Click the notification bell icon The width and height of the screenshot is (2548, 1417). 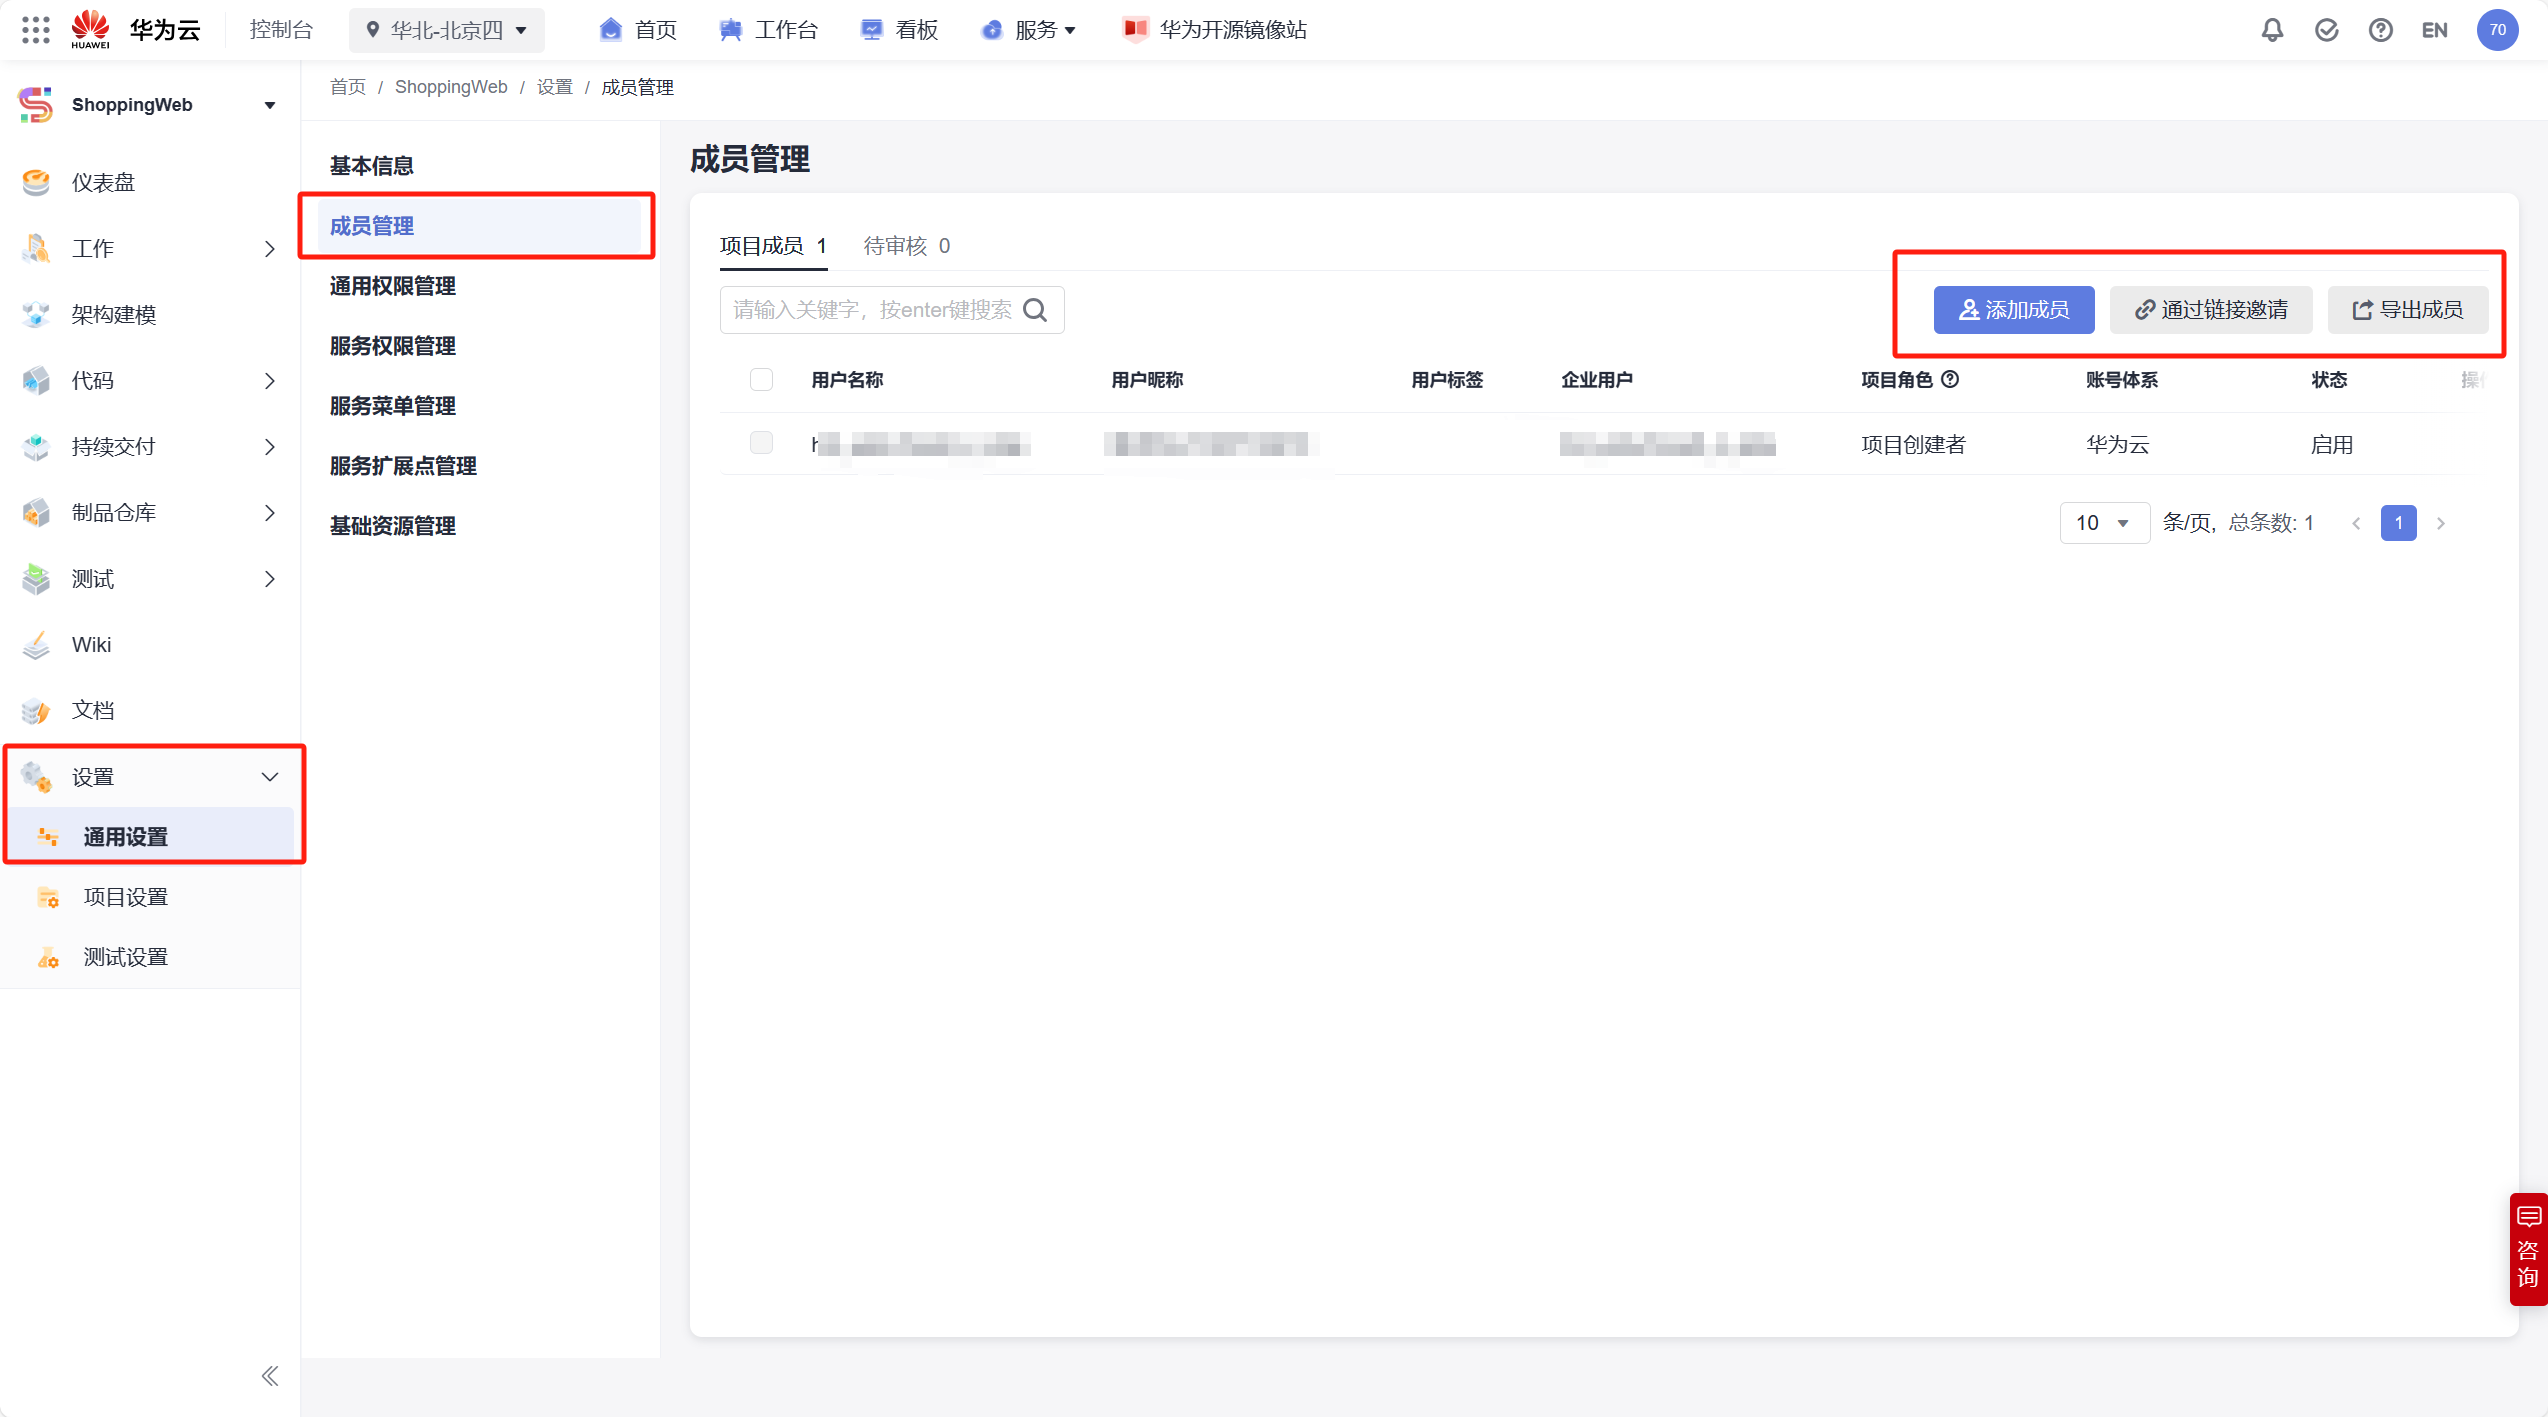[2272, 30]
